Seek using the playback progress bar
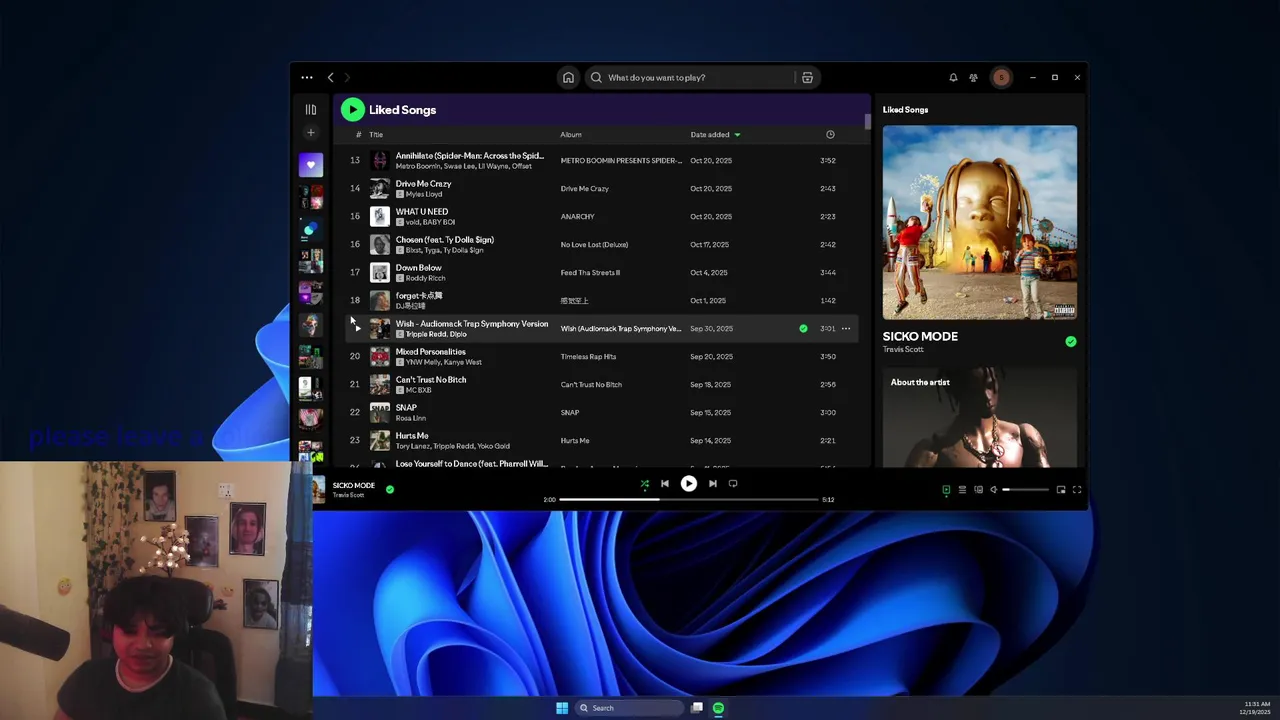 688,499
